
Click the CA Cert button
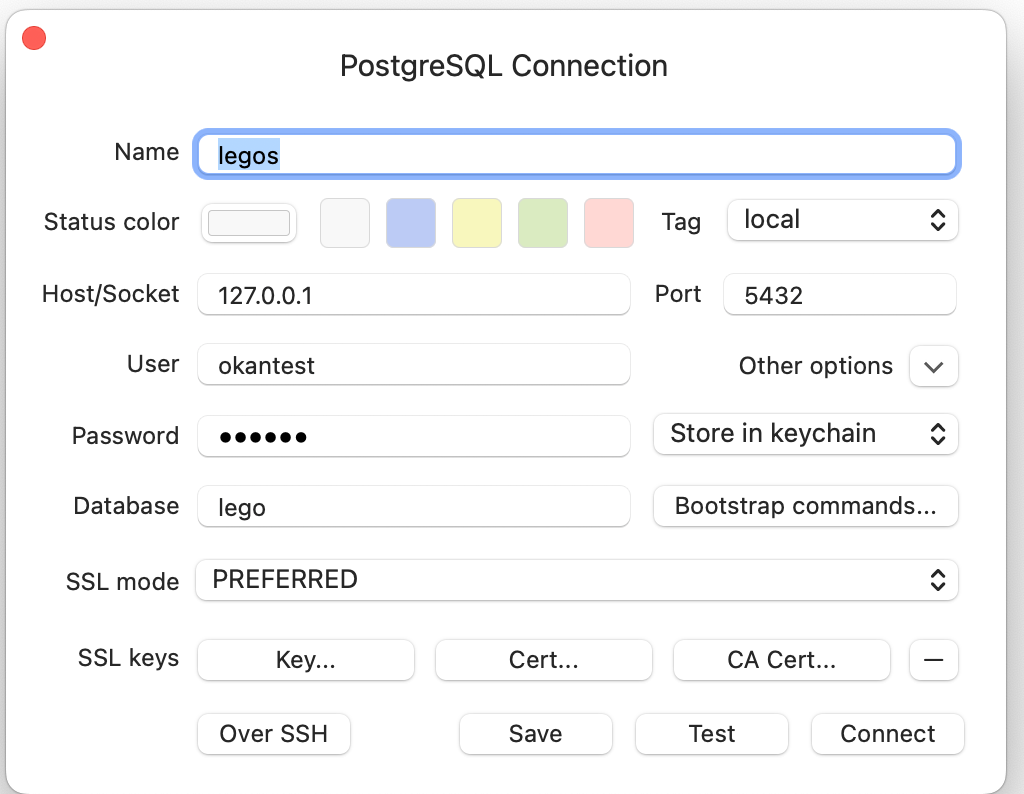click(781, 660)
